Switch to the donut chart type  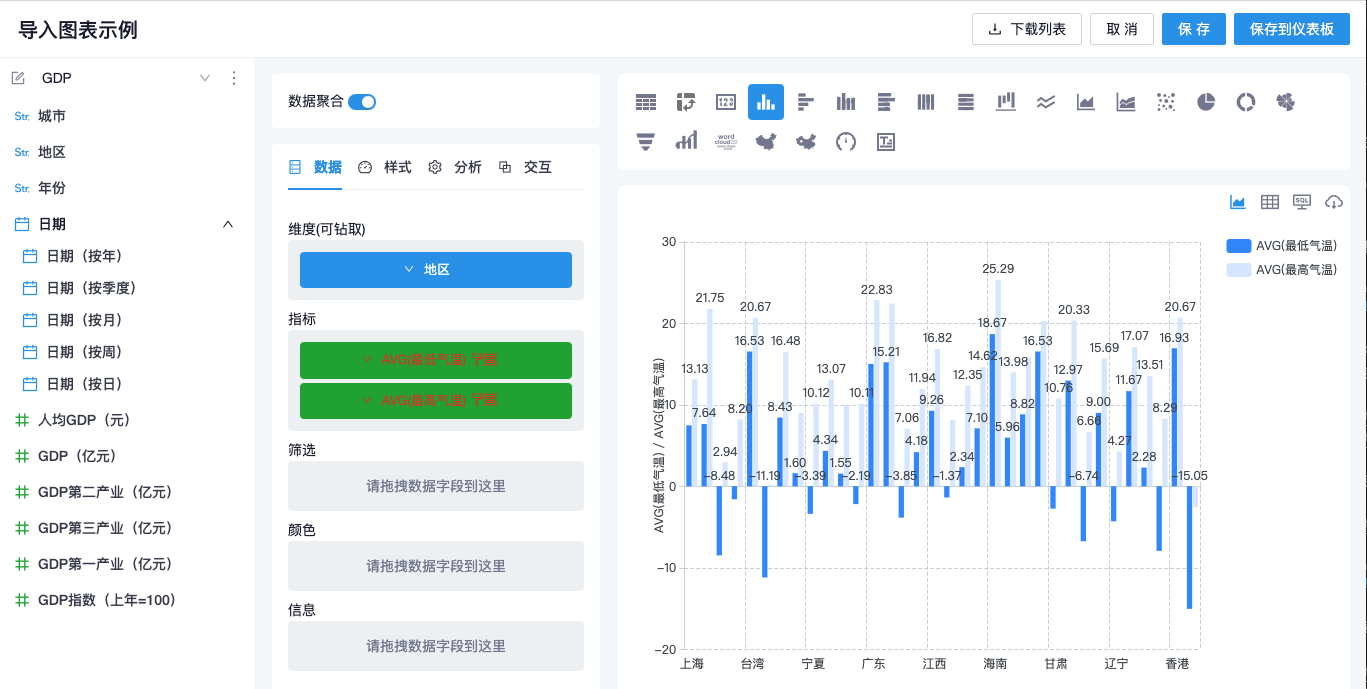point(1246,101)
